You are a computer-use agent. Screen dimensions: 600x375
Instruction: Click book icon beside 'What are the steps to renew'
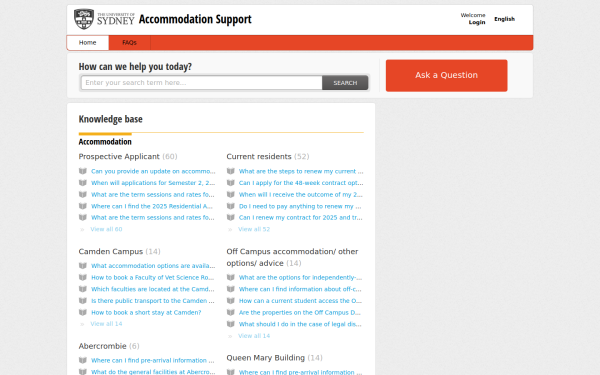pos(231,171)
